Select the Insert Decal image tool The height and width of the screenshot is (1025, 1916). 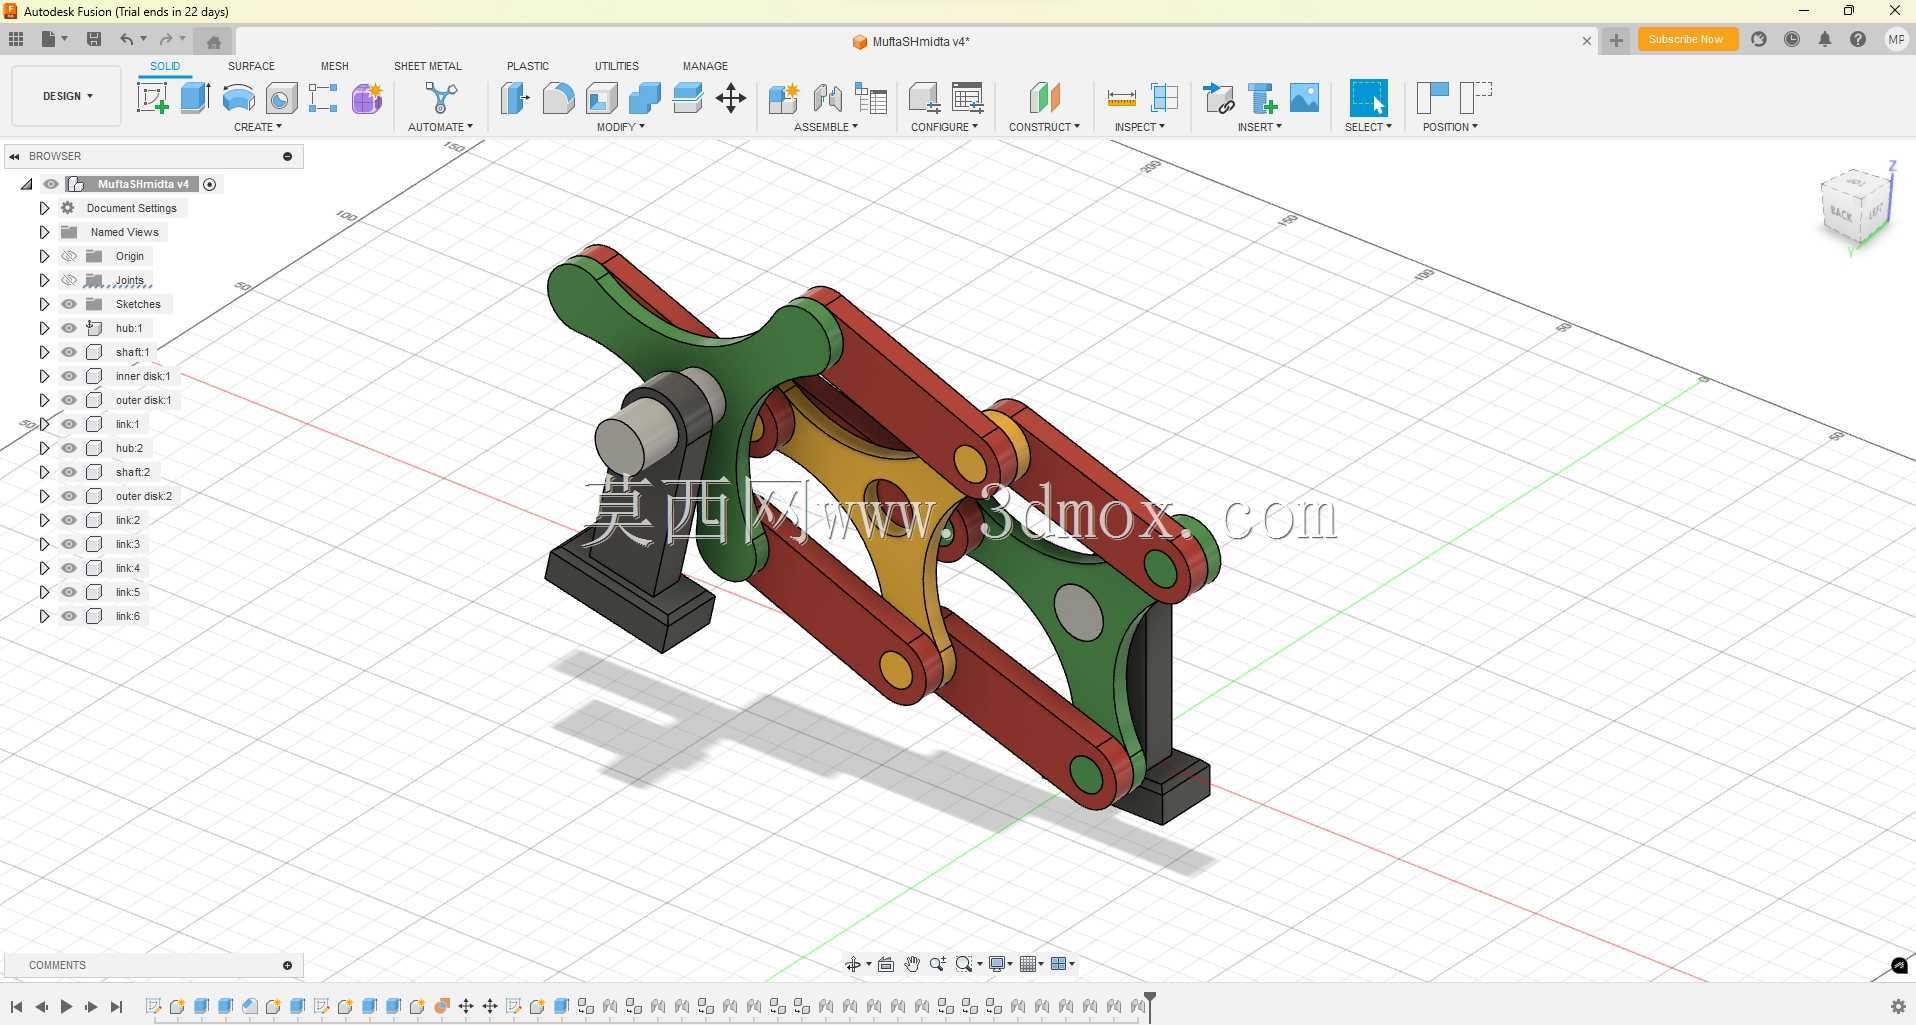(x=1305, y=98)
